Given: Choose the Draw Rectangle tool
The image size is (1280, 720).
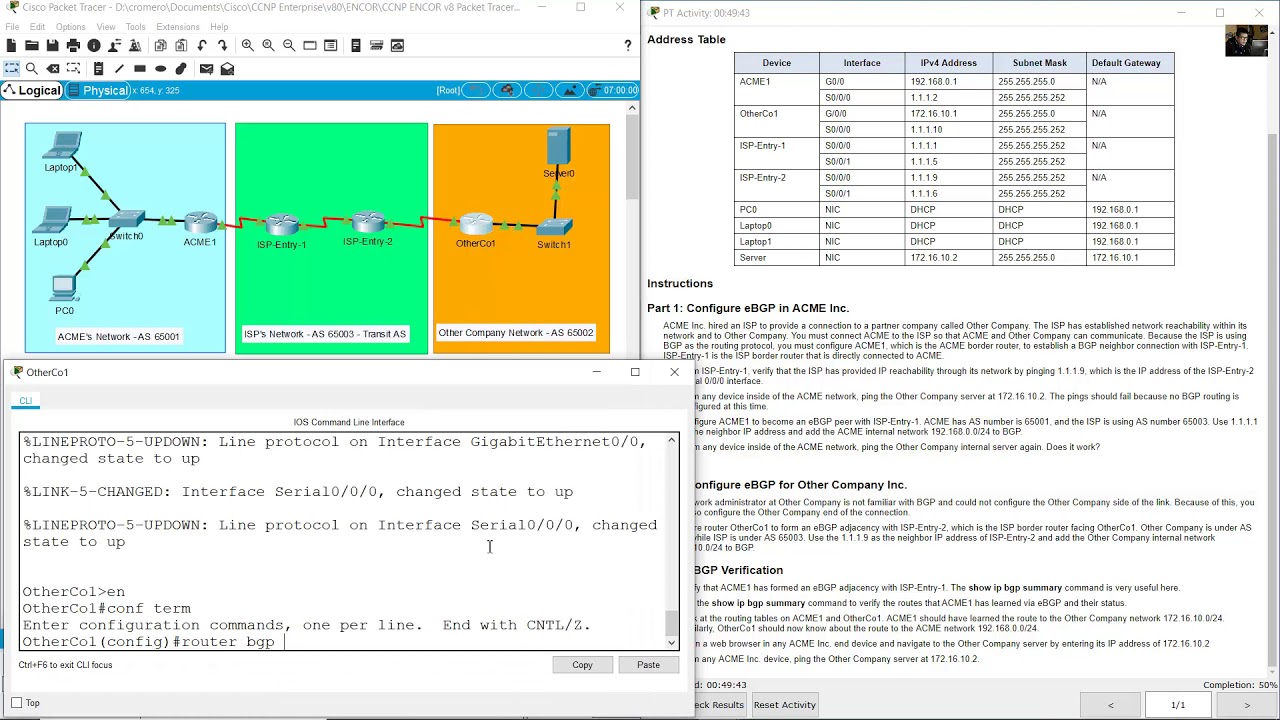Looking at the screenshot, I should click(x=140, y=68).
